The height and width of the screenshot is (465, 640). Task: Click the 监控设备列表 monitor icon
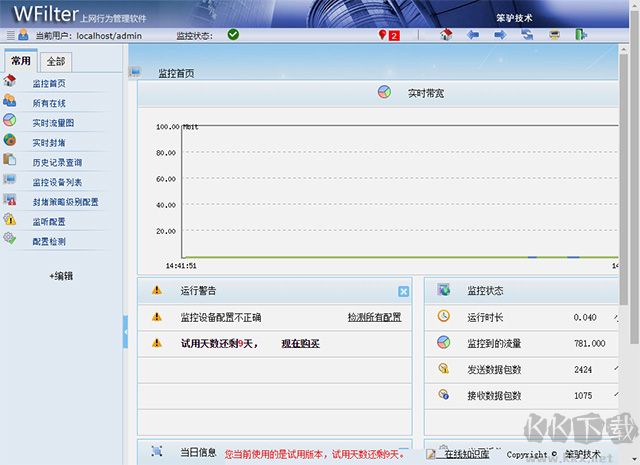(x=10, y=179)
